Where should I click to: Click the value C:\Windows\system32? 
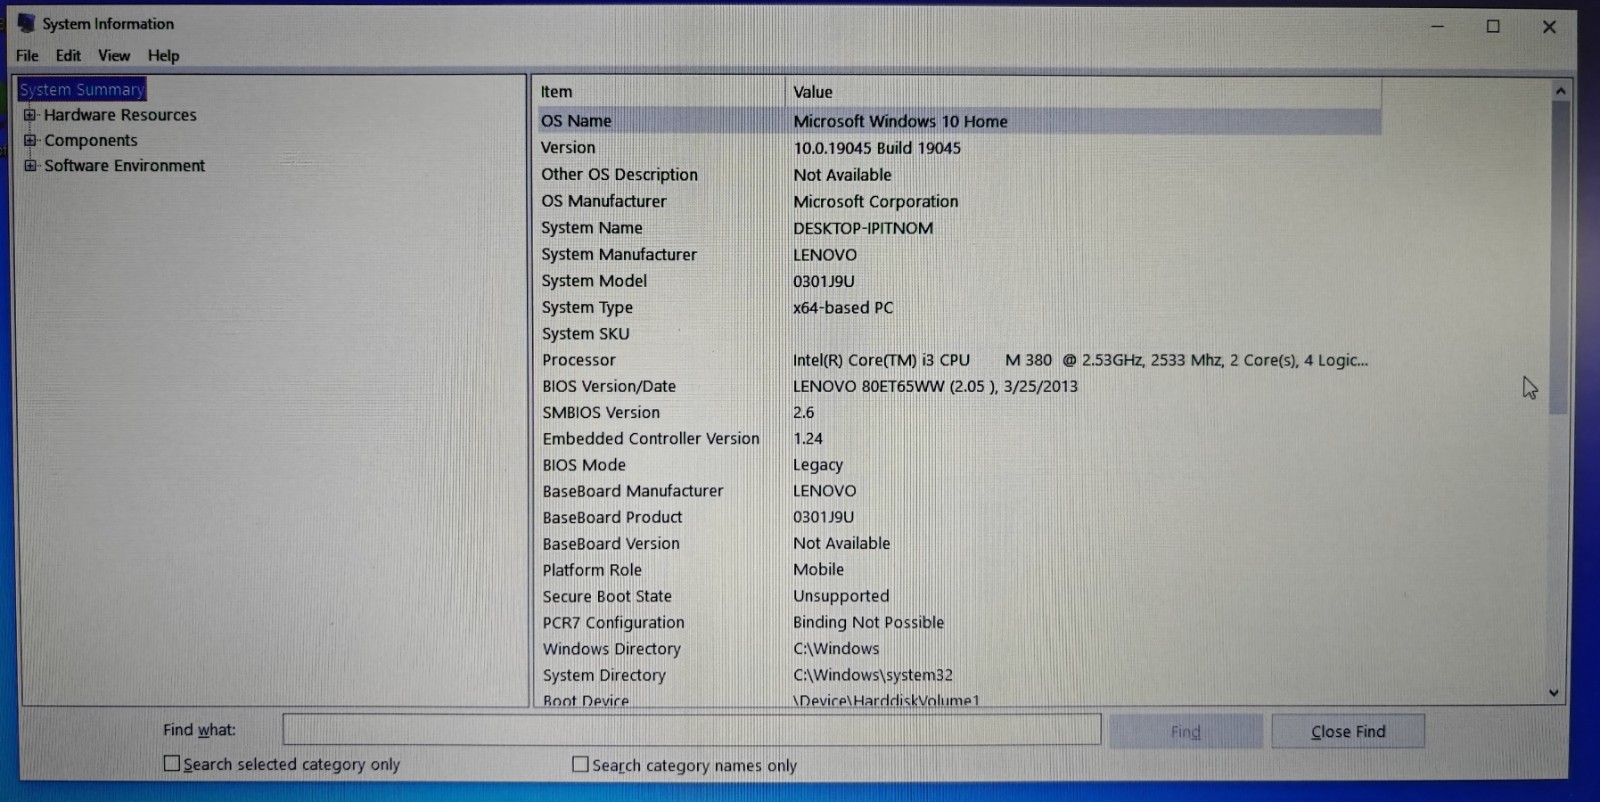tap(873, 675)
